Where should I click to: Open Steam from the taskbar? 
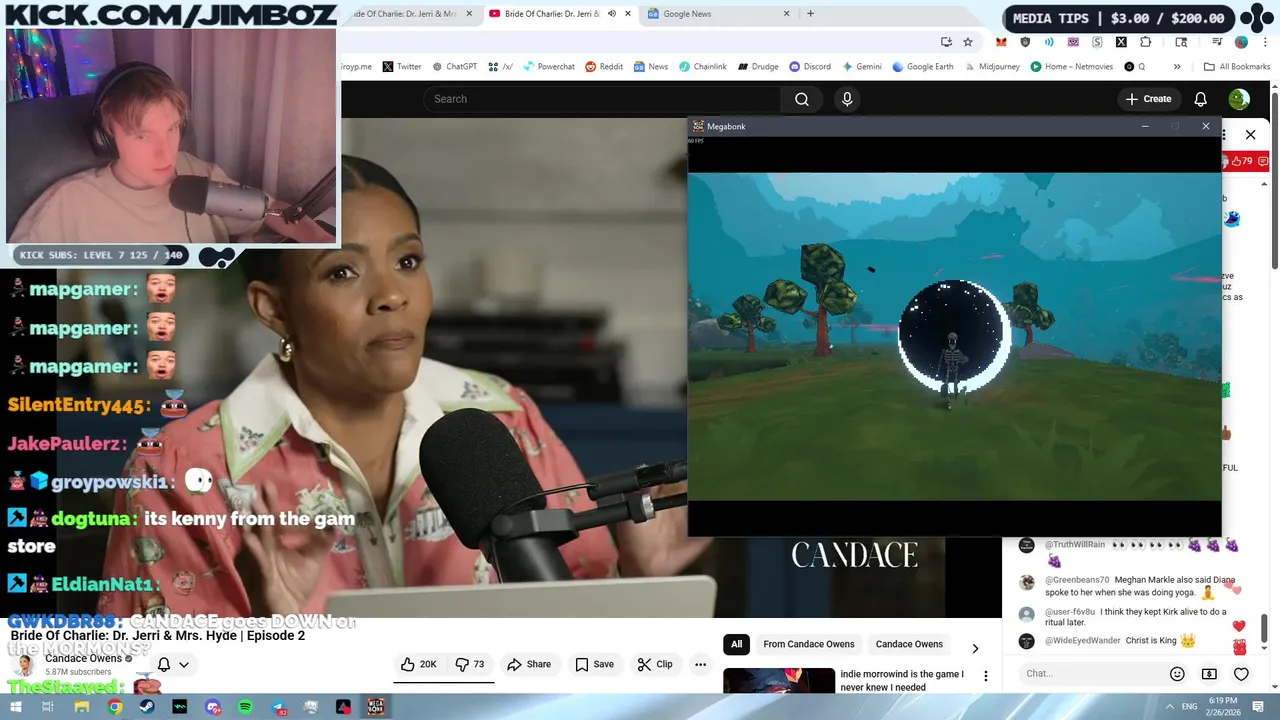[147, 707]
